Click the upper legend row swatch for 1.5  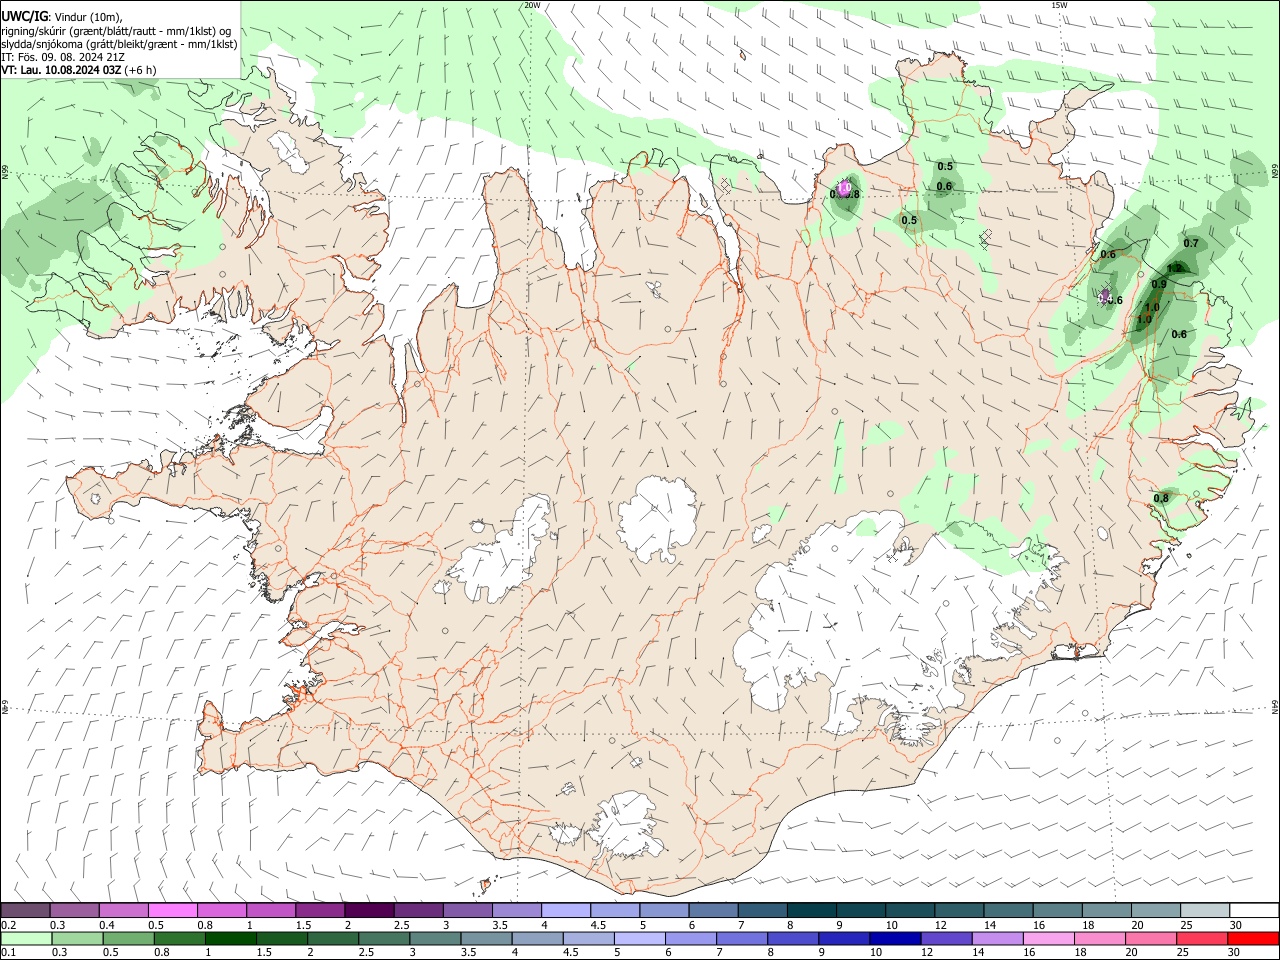pos(320,910)
